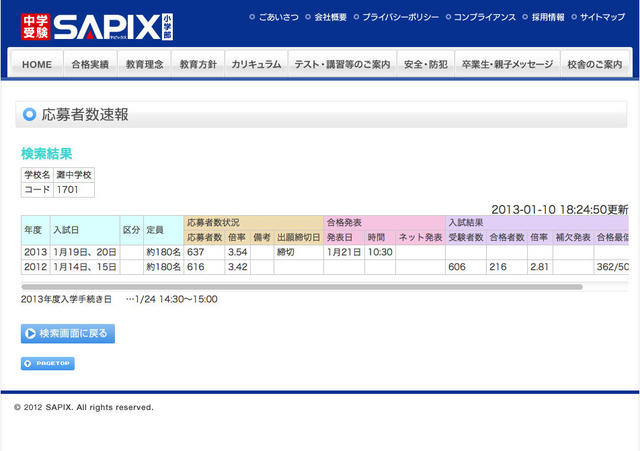Select exam date 1月19日、20日

tap(85, 252)
